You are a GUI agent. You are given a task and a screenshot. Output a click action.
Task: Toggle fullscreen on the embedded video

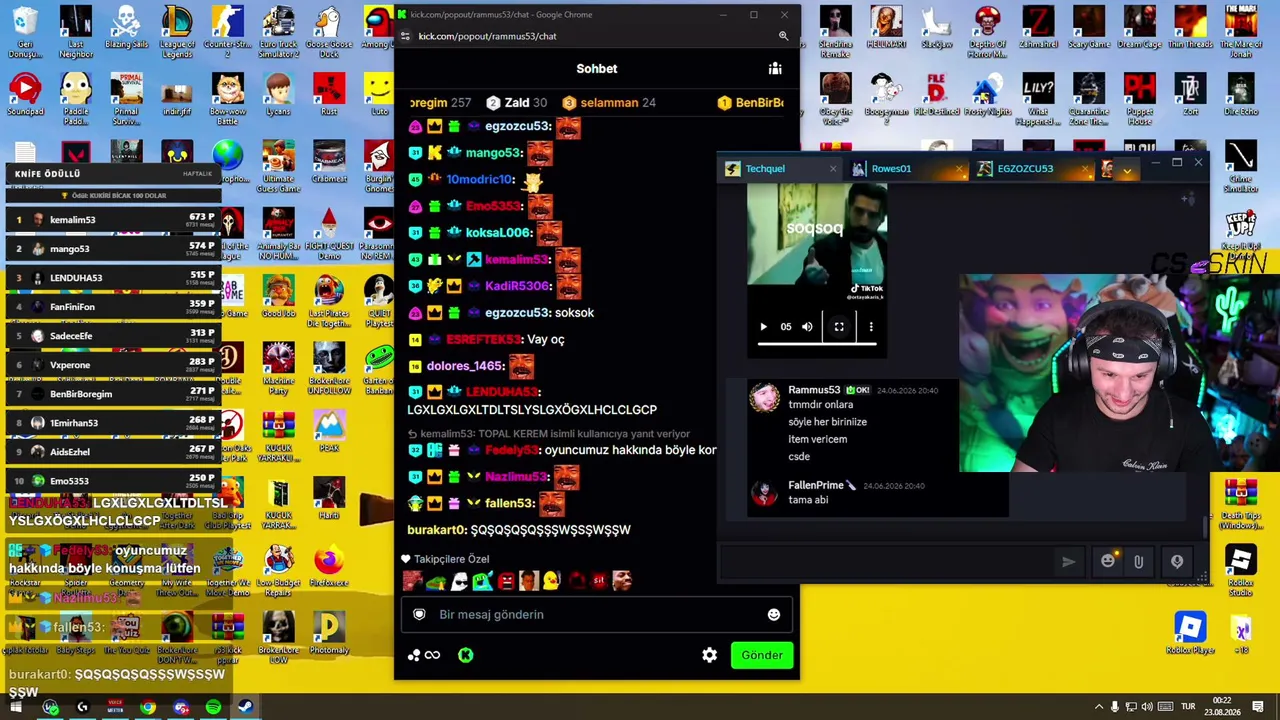tap(839, 327)
